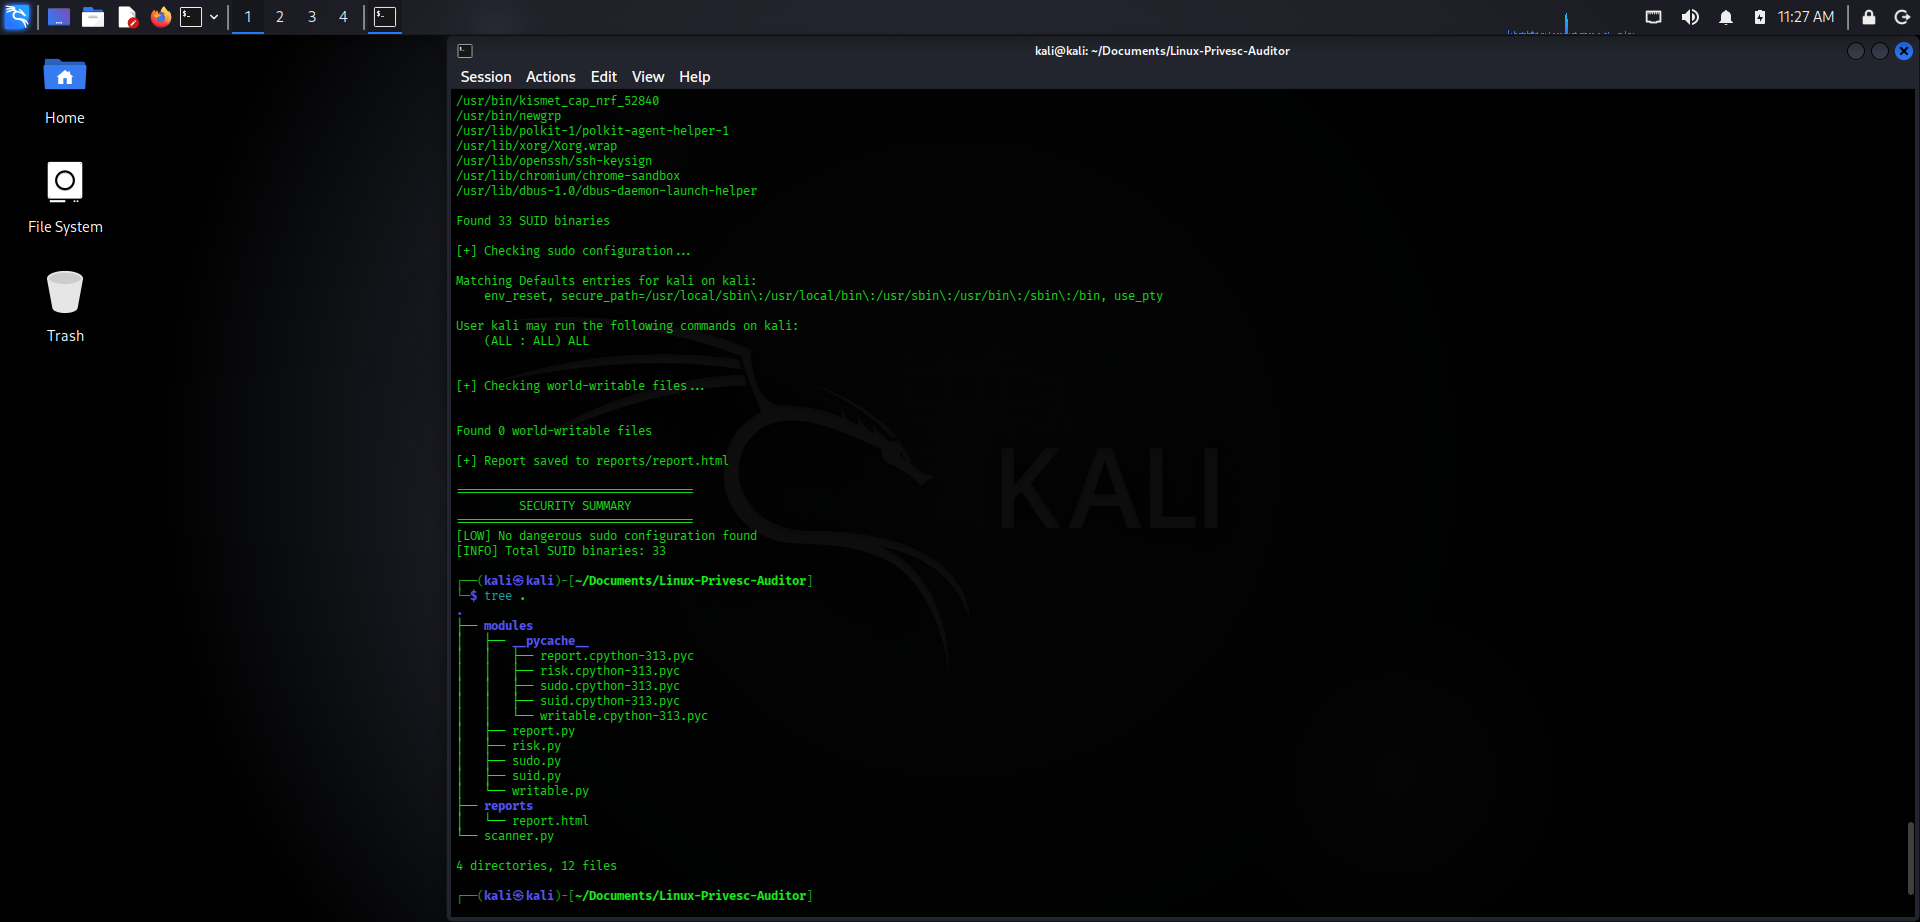Minimize the terminal window
This screenshot has width=1920, height=922.
pos(1856,51)
